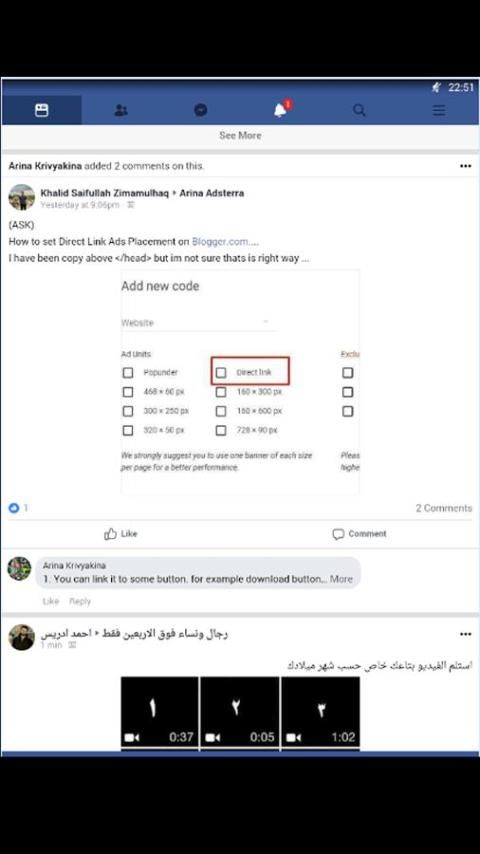Open the Friend Requests icon
The image size is (480, 854).
121,111
